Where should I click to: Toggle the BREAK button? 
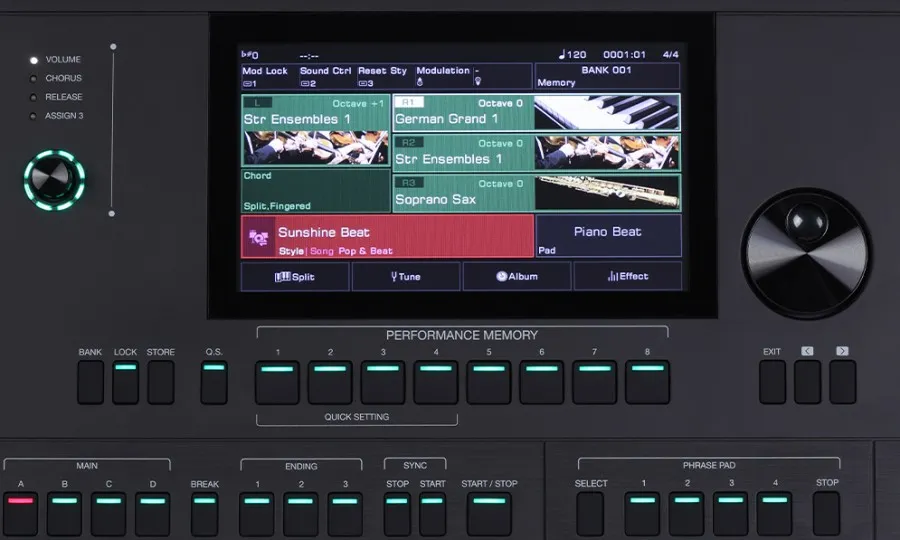[204, 514]
